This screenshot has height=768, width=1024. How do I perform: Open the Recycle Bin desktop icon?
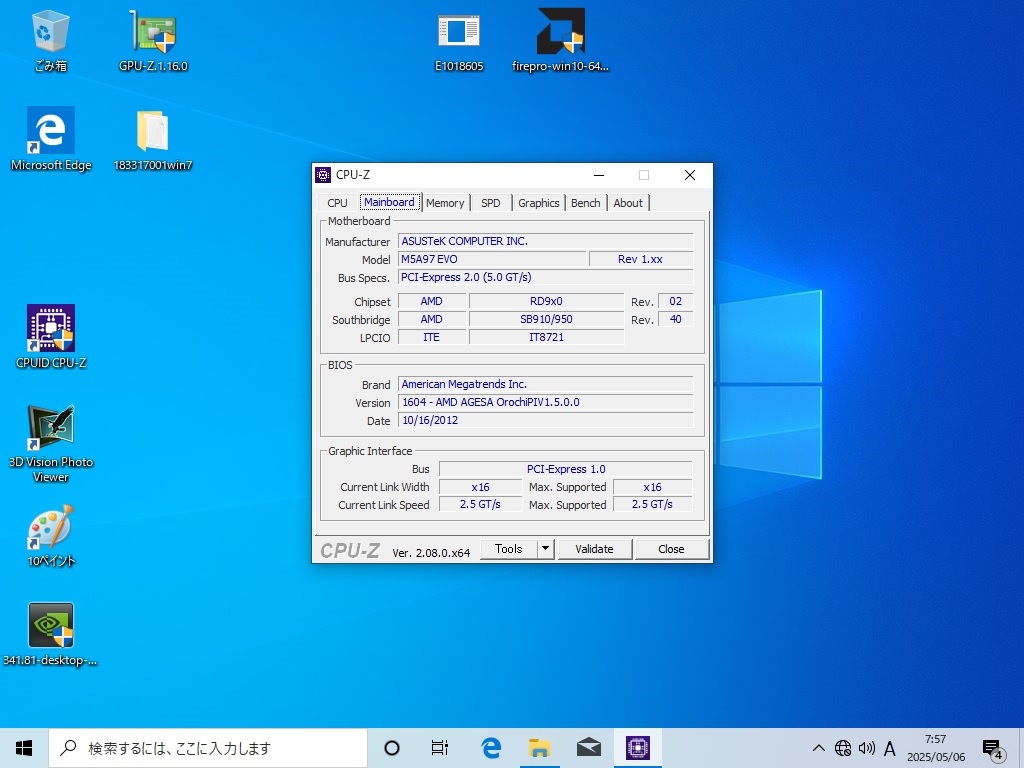50,40
